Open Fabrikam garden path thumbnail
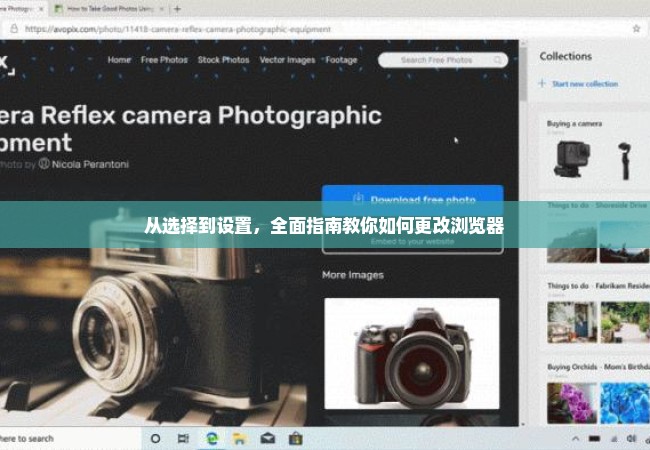Image resolution: width=650 pixels, height=450 pixels. (625, 322)
